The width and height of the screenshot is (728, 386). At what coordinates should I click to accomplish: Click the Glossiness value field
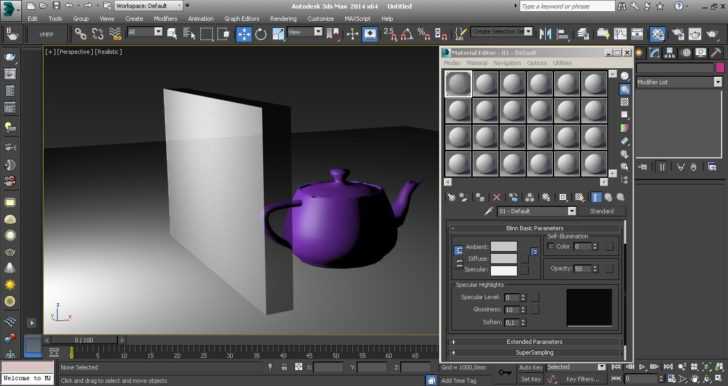click(512, 309)
